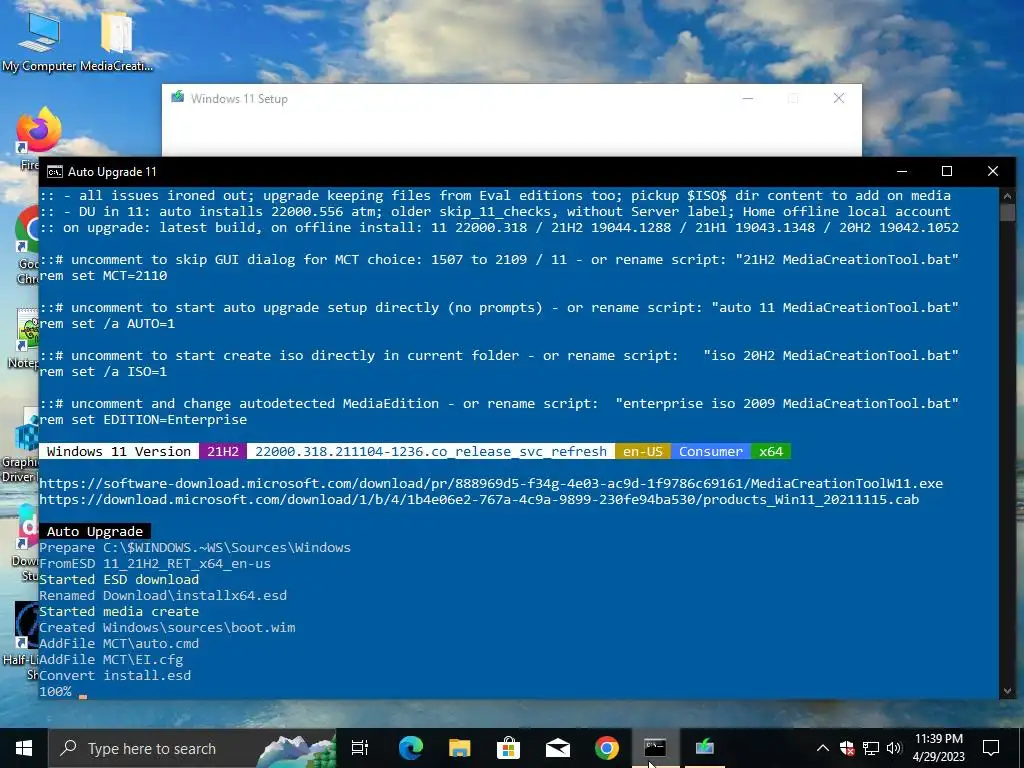The width and height of the screenshot is (1024, 768).
Task: Click the console scrollbar up arrow
Action: click(x=1007, y=195)
